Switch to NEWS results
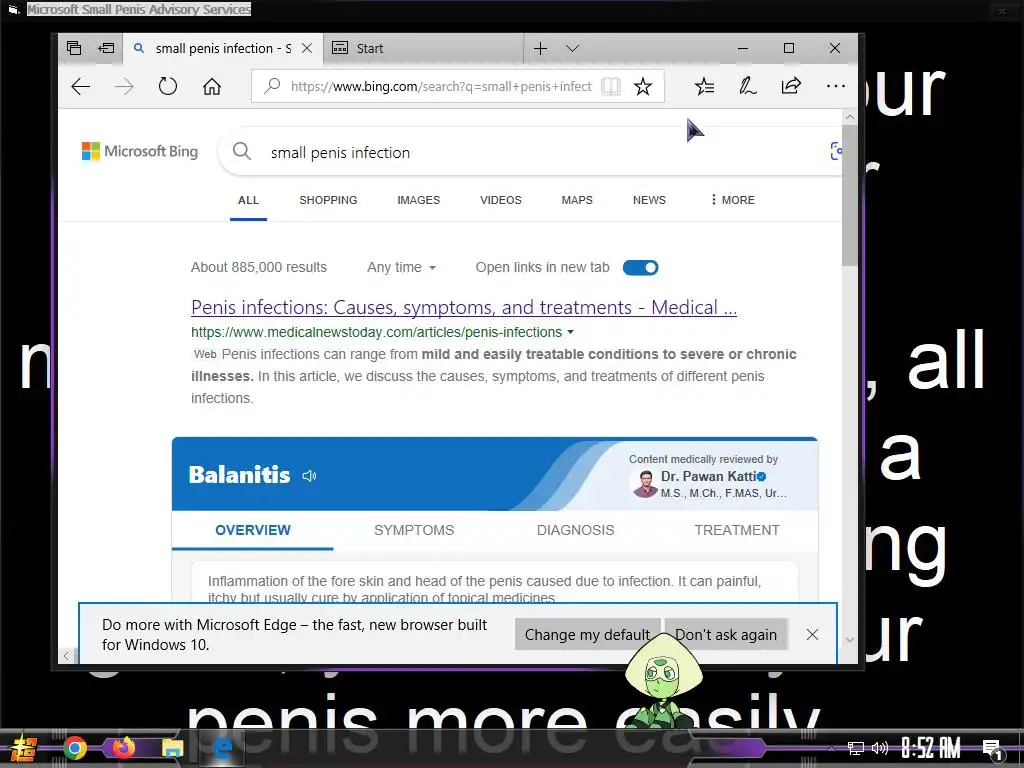The image size is (1024, 768). click(649, 200)
